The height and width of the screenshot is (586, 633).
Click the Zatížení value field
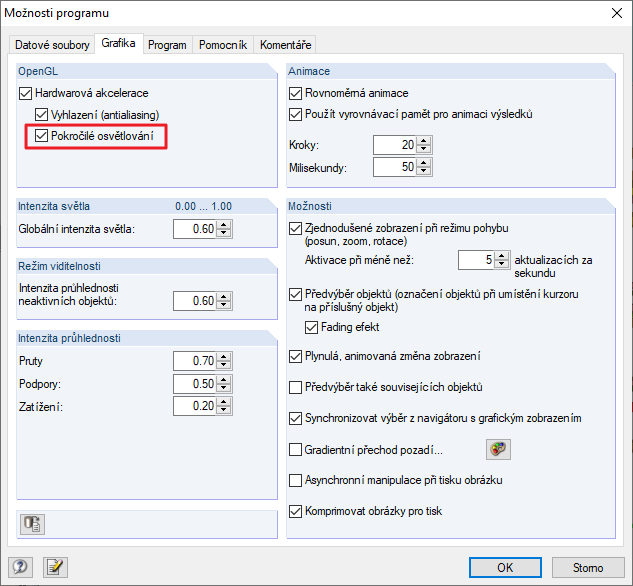(x=195, y=406)
